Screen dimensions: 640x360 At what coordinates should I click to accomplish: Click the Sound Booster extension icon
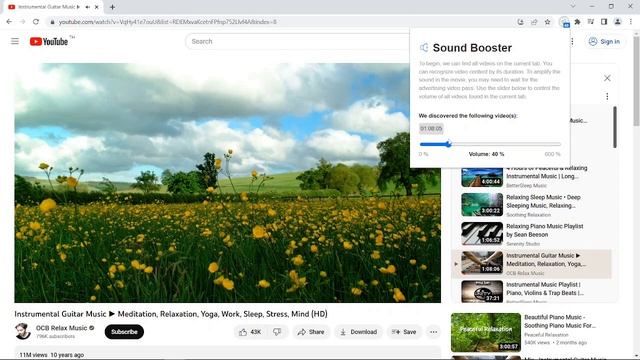tap(564, 22)
